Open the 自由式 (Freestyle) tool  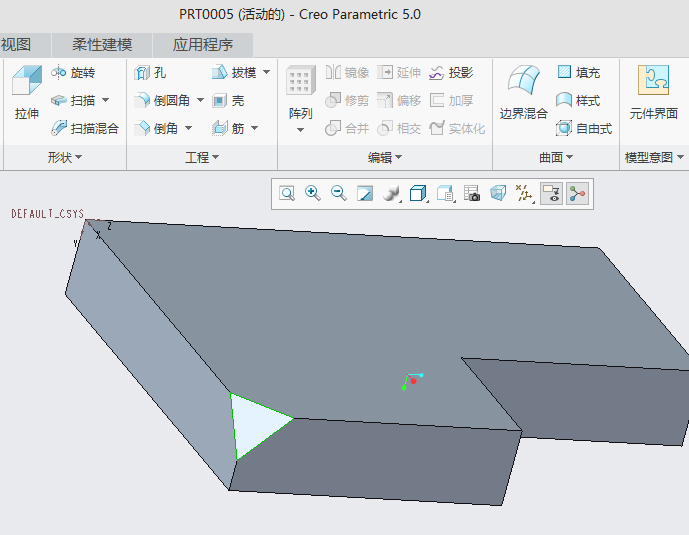tap(584, 128)
